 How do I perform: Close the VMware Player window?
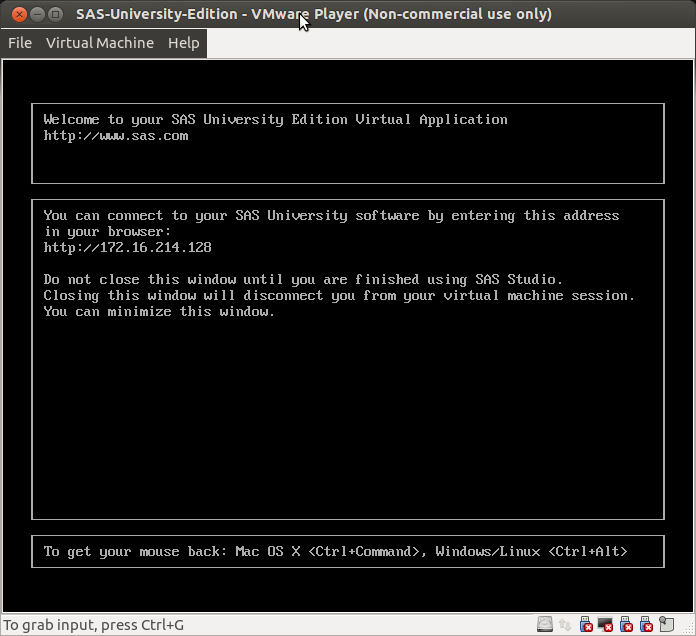(x=15, y=14)
